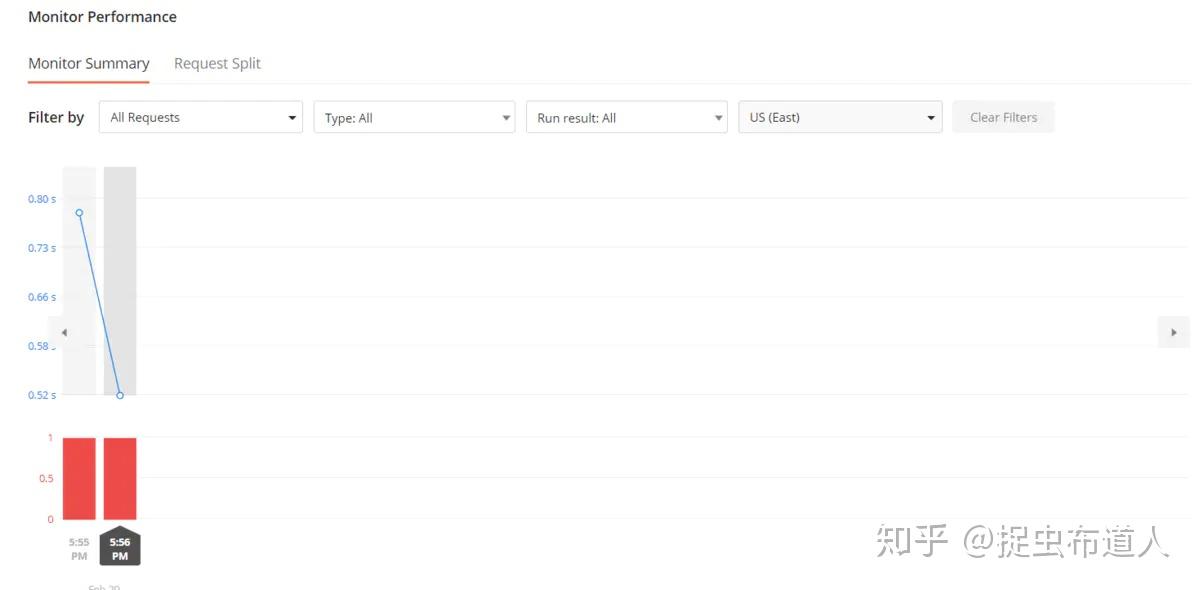Click the right chart navigation arrow
Image resolution: width=1200 pixels, height=590 pixels.
coord(1173,332)
